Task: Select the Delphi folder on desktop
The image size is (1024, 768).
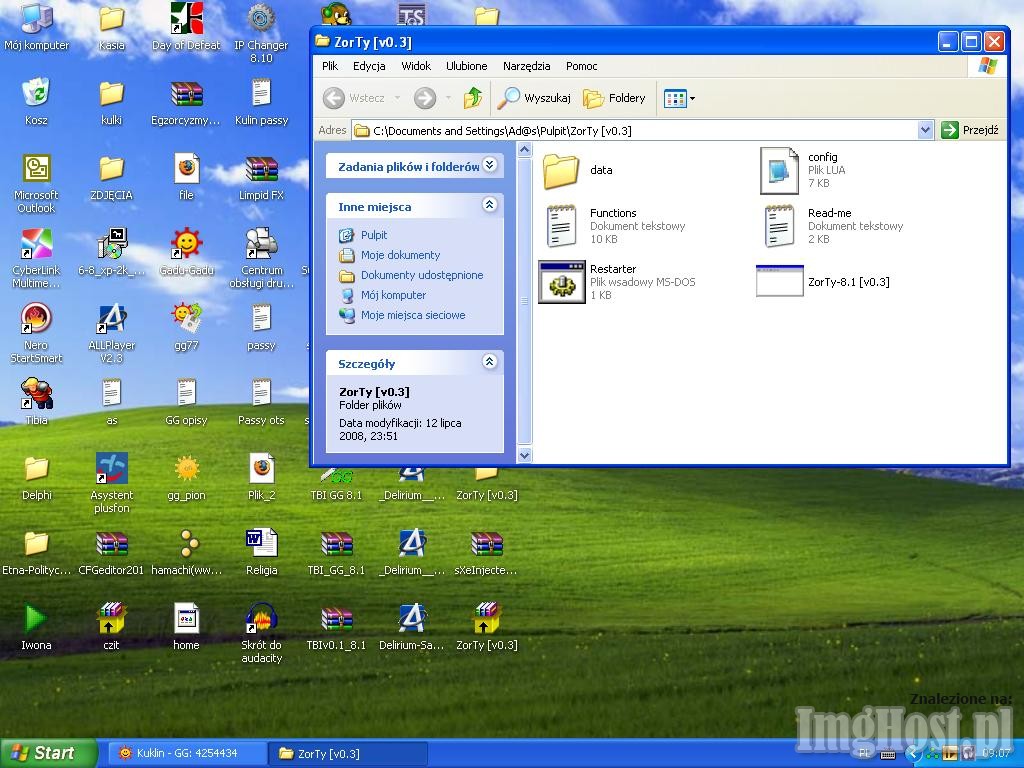Action: pyautogui.click(x=37, y=477)
